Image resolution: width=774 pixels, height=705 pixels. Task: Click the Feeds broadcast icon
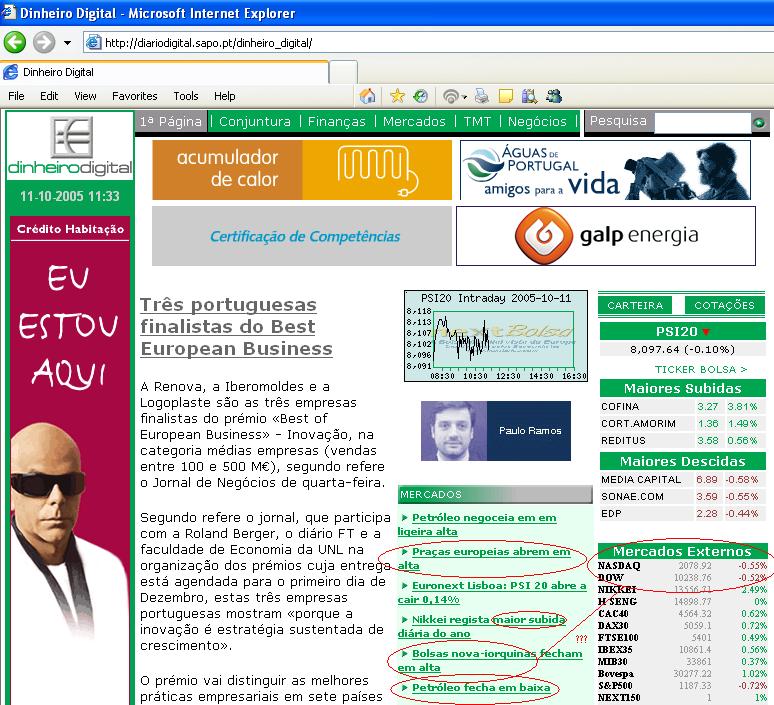pyautogui.click(x=450, y=96)
